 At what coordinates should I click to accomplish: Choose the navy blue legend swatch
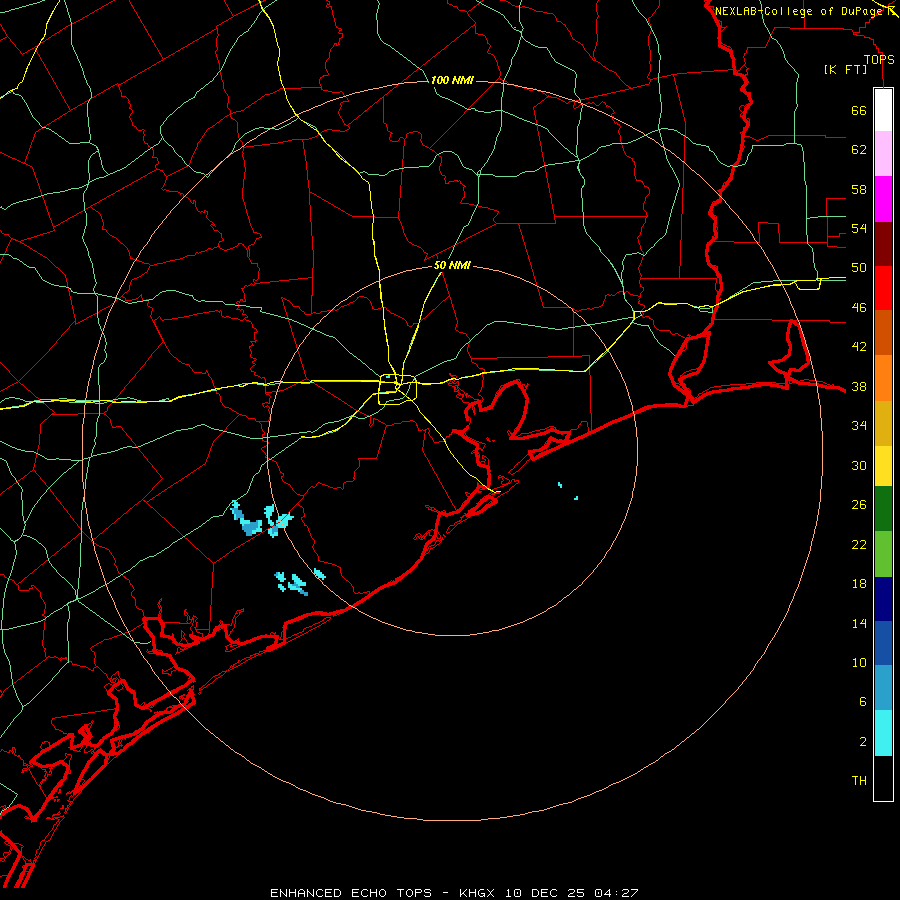click(x=883, y=599)
